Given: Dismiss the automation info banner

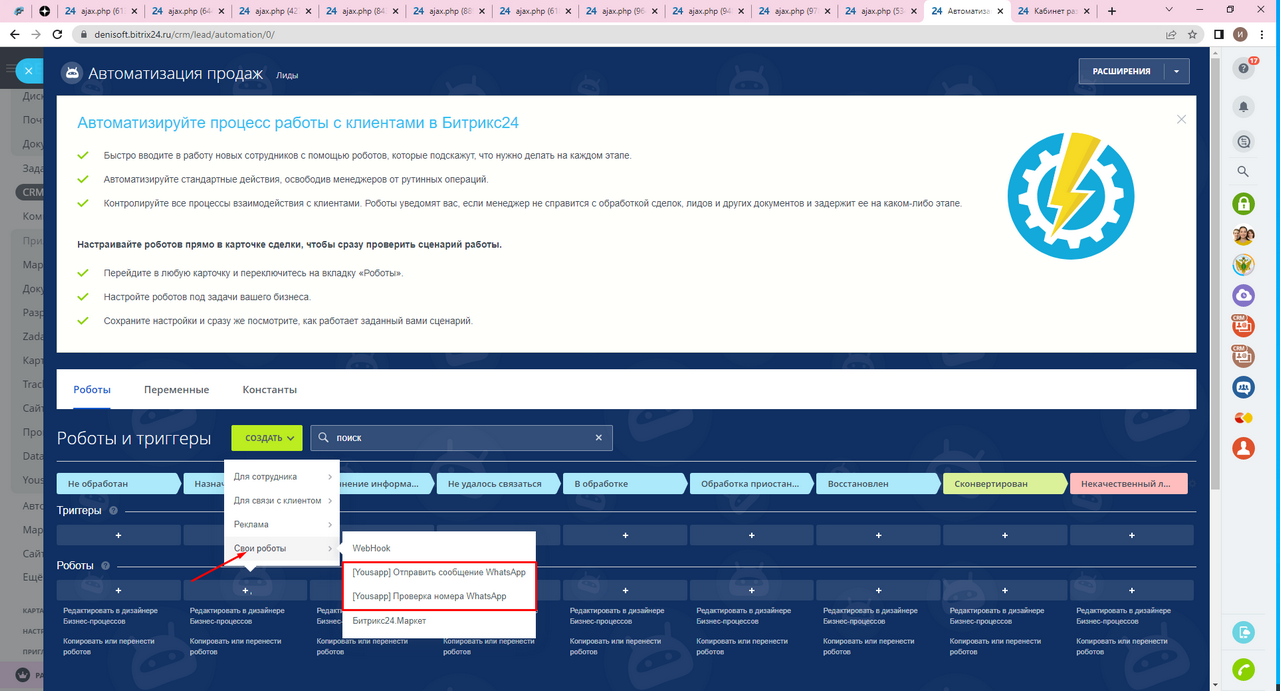Looking at the screenshot, I should (1181, 119).
